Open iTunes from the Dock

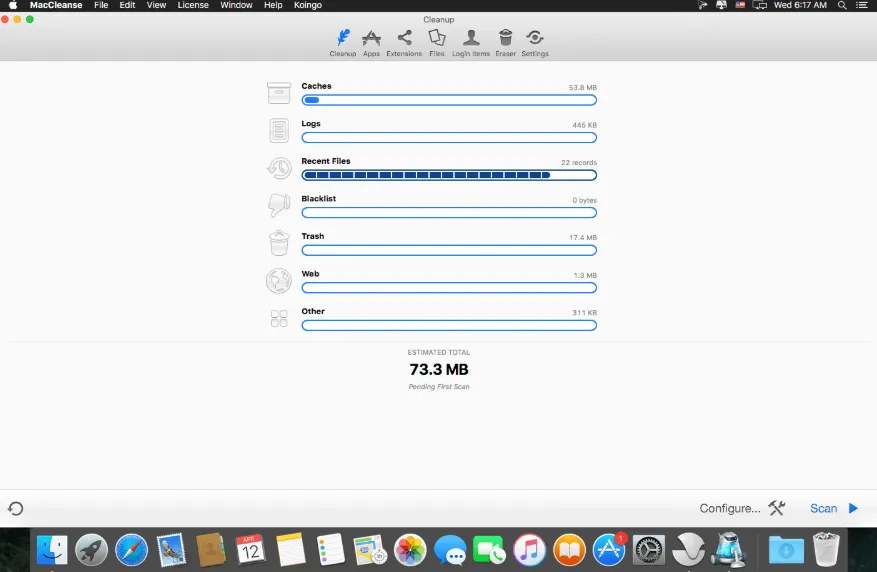(529, 550)
